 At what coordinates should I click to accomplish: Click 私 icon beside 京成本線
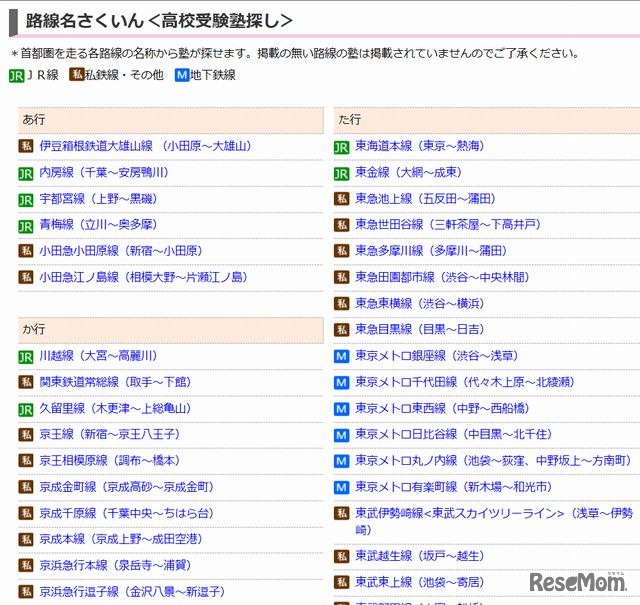(x=26, y=539)
